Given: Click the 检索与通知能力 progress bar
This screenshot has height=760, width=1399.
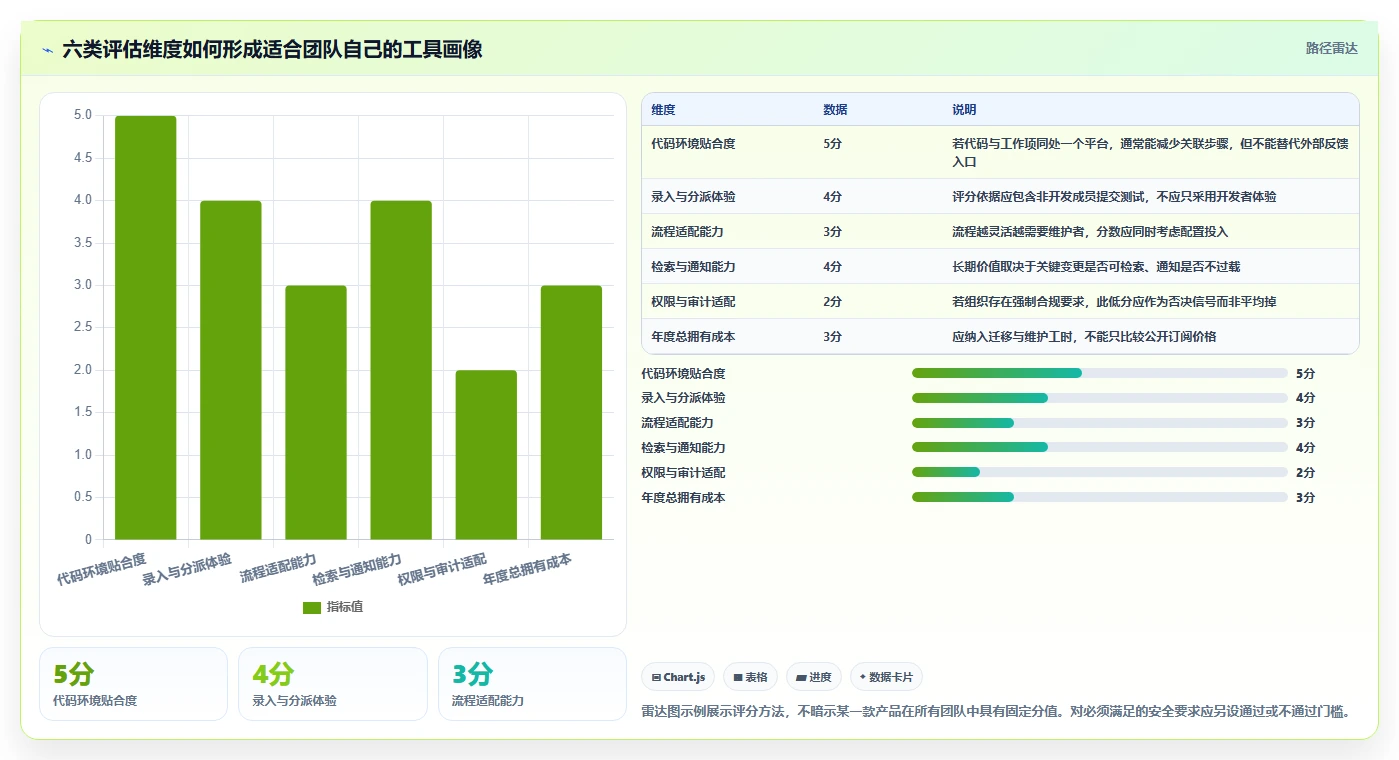Looking at the screenshot, I should coord(1099,448).
